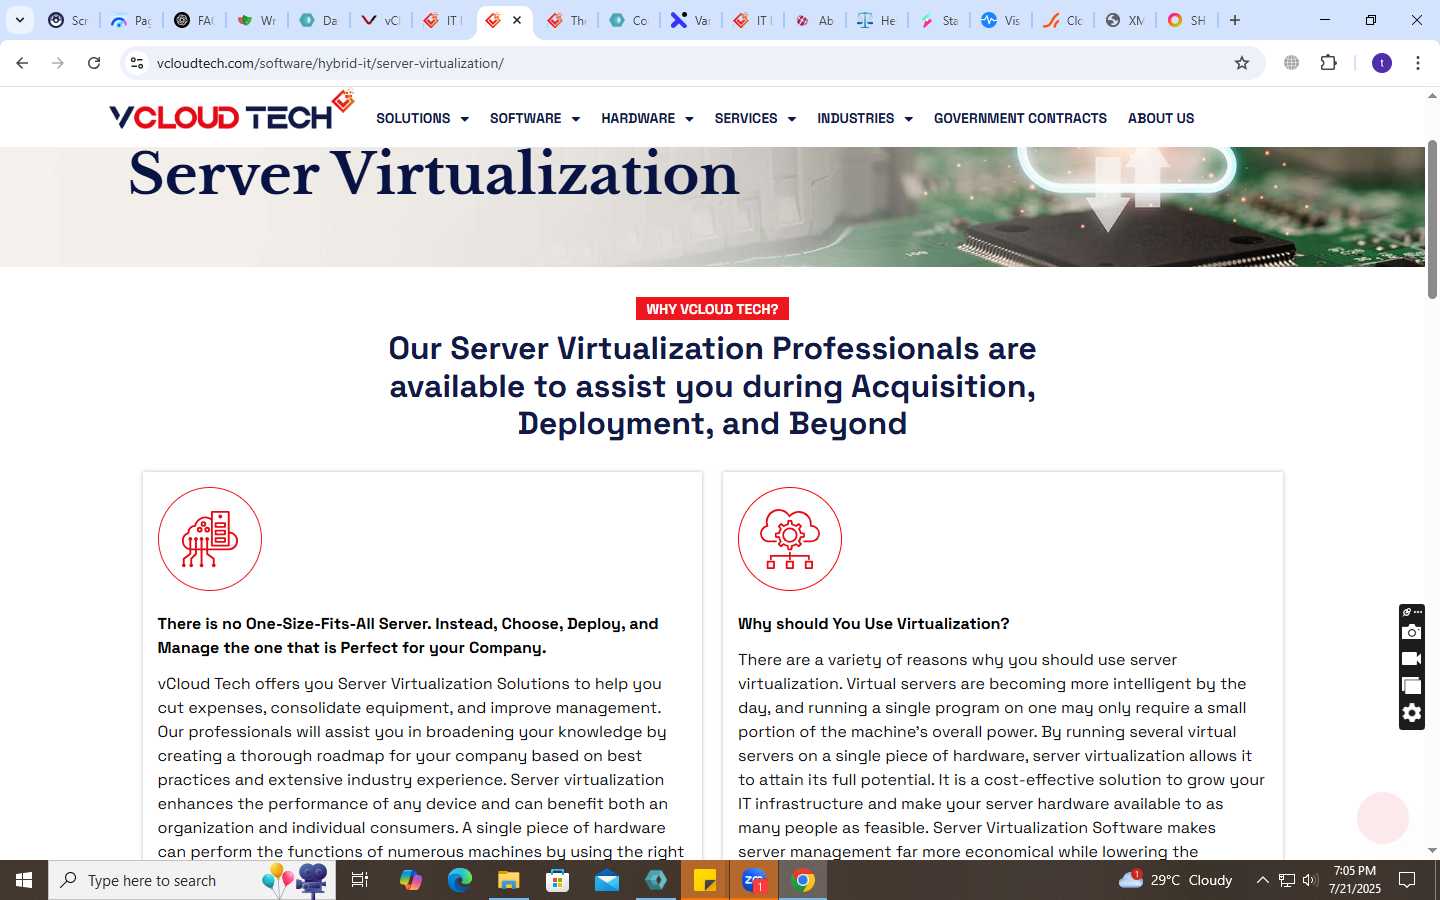The image size is (1440, 900).
Task: View site information icon in address bar
Action: tap(137, 63)
